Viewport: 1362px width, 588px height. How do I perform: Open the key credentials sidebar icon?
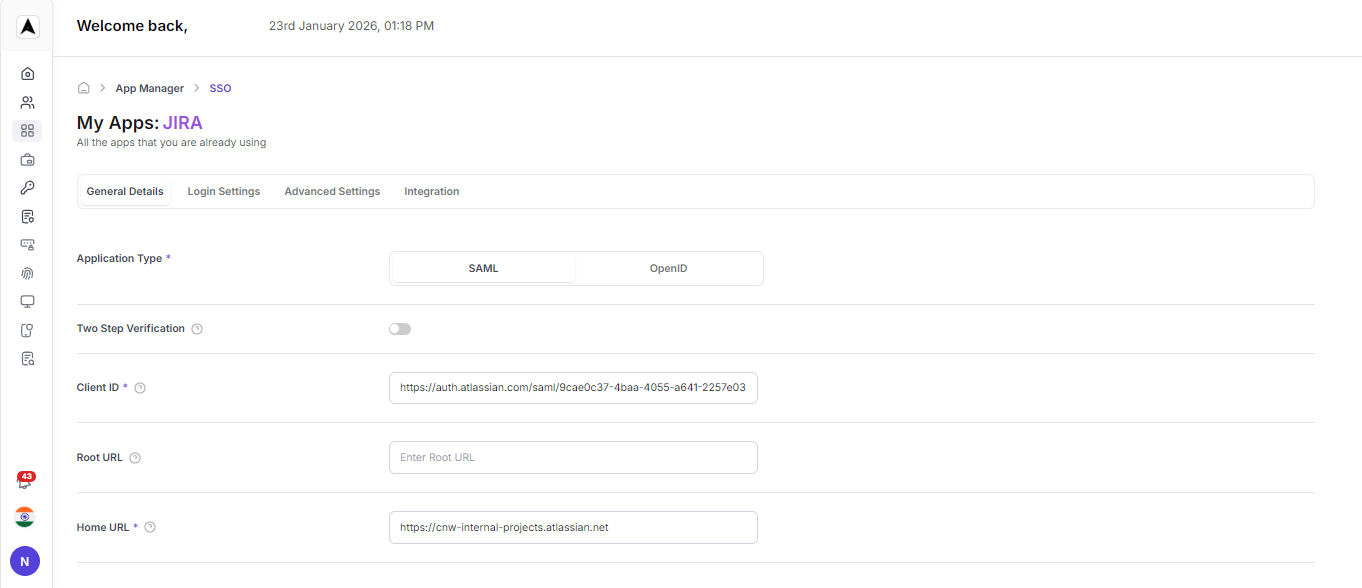pyautogui.click(x=27, y=187)
